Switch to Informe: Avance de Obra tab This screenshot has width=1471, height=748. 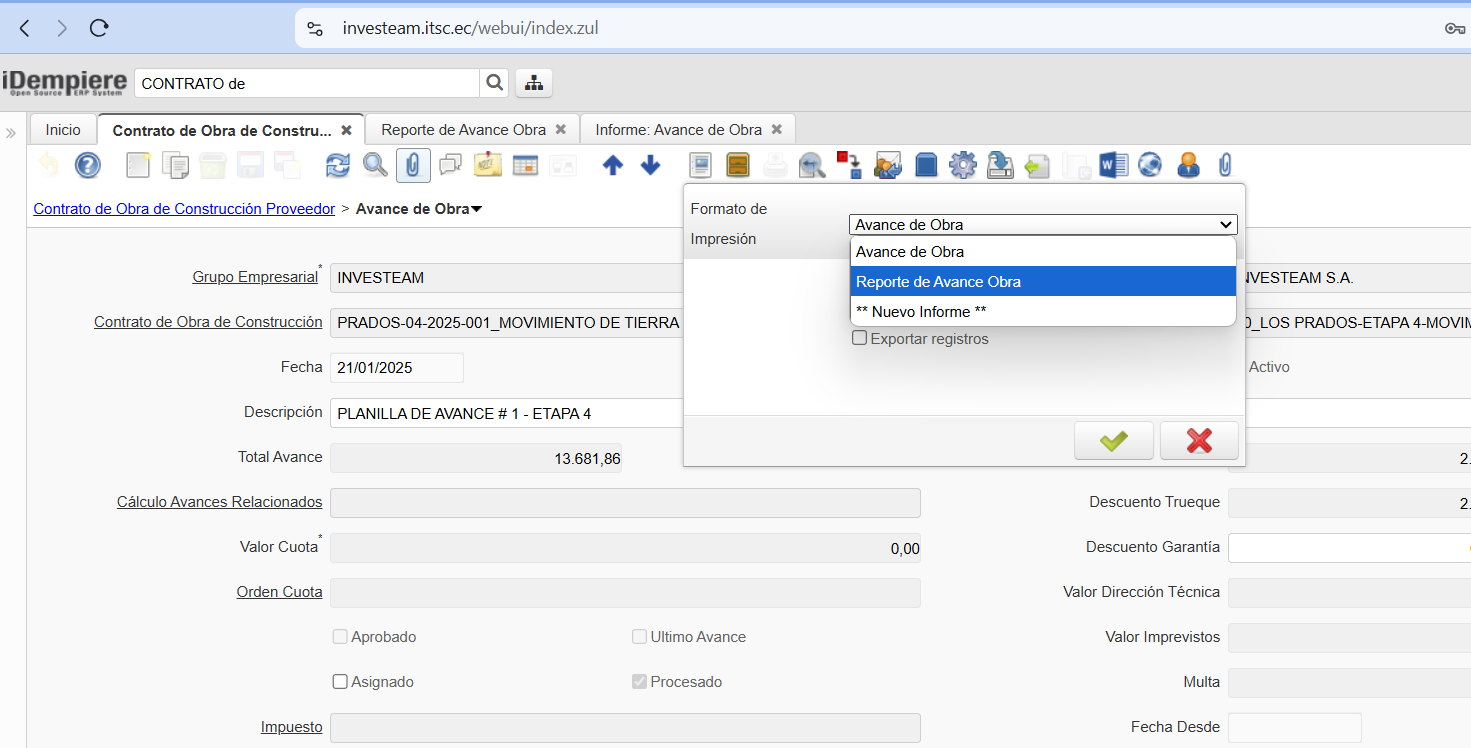[x=678, y=130]
